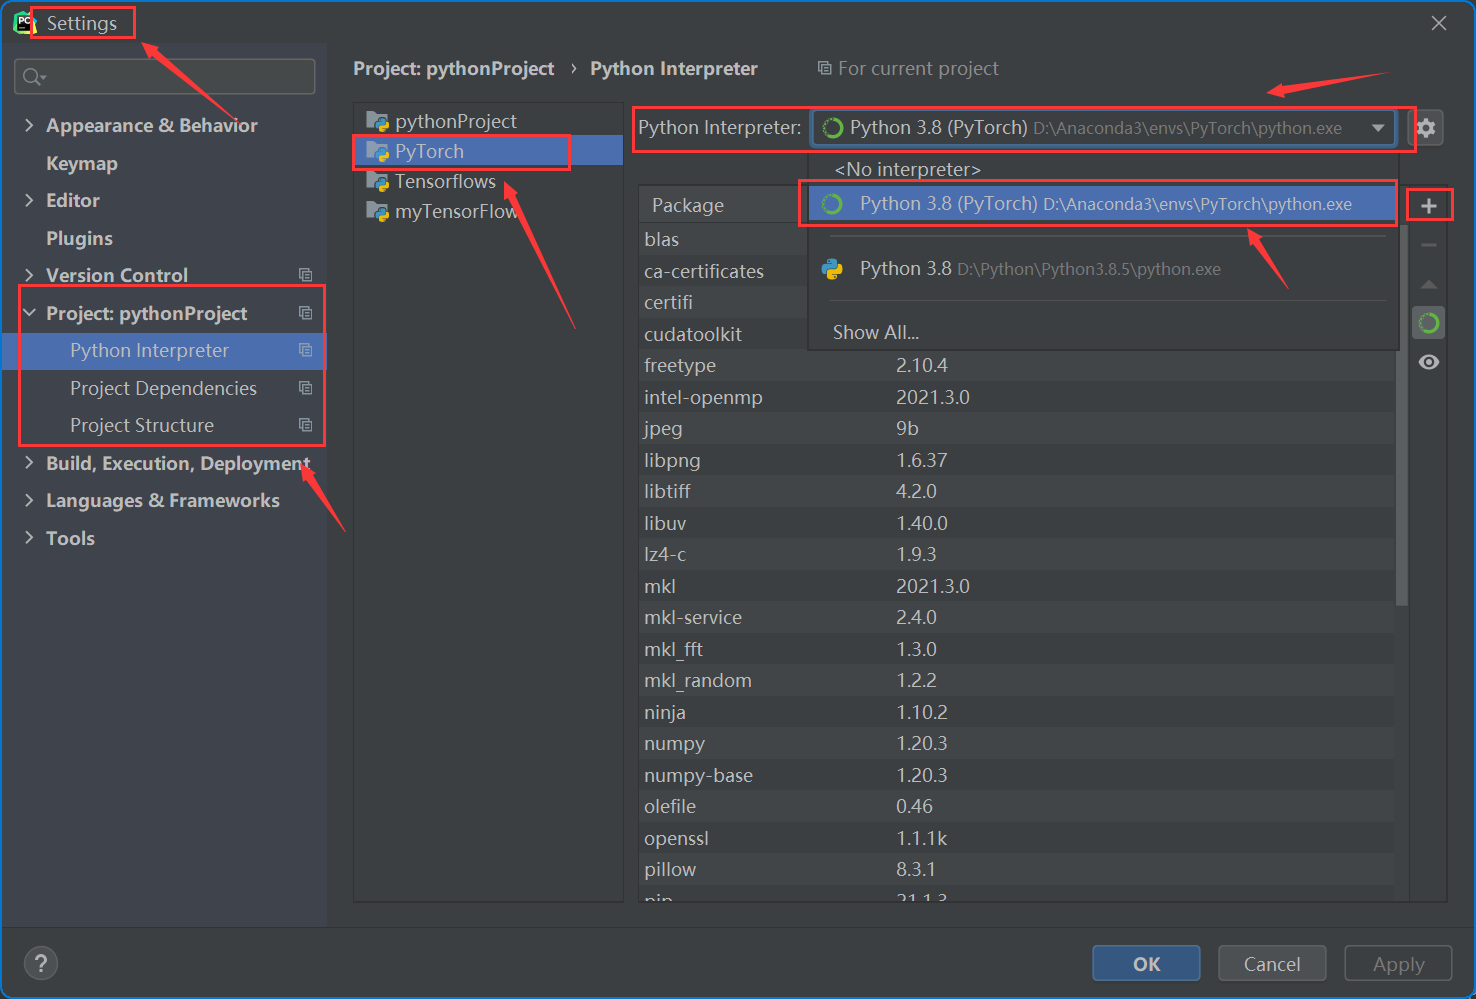Click the plus icon to install package

click(1429, 206)
